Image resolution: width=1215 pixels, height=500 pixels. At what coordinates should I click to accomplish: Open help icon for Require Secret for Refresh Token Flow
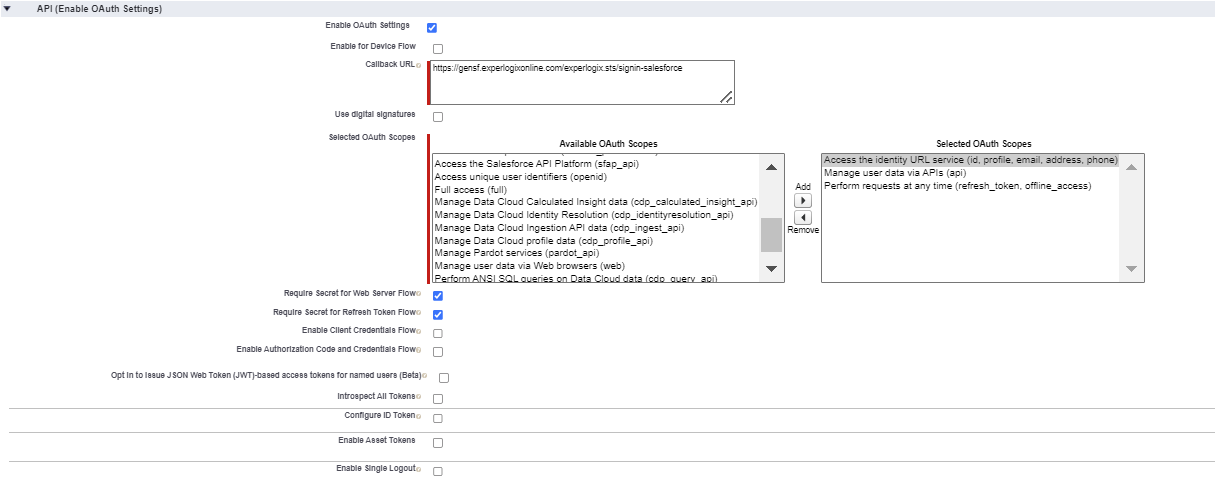click(418, 313)
